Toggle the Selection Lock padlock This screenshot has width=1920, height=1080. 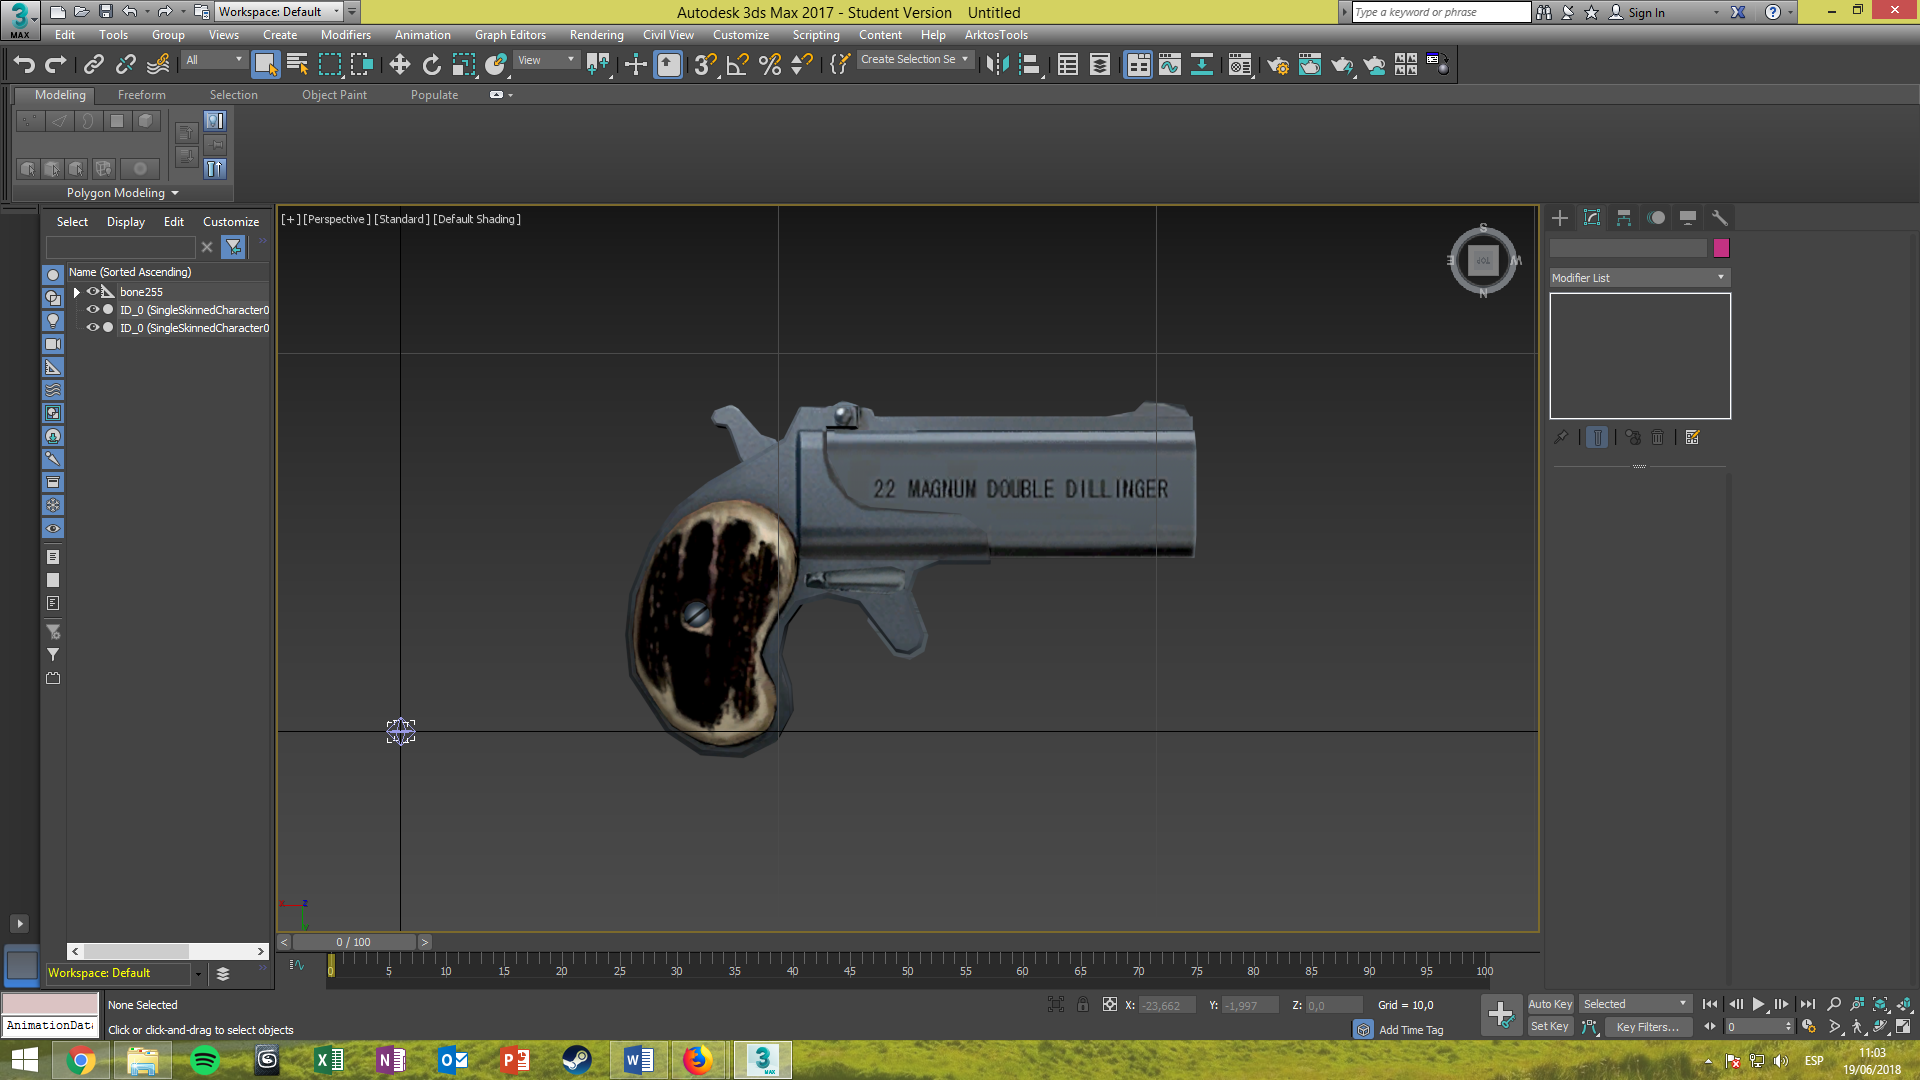click(1083, 1005)
